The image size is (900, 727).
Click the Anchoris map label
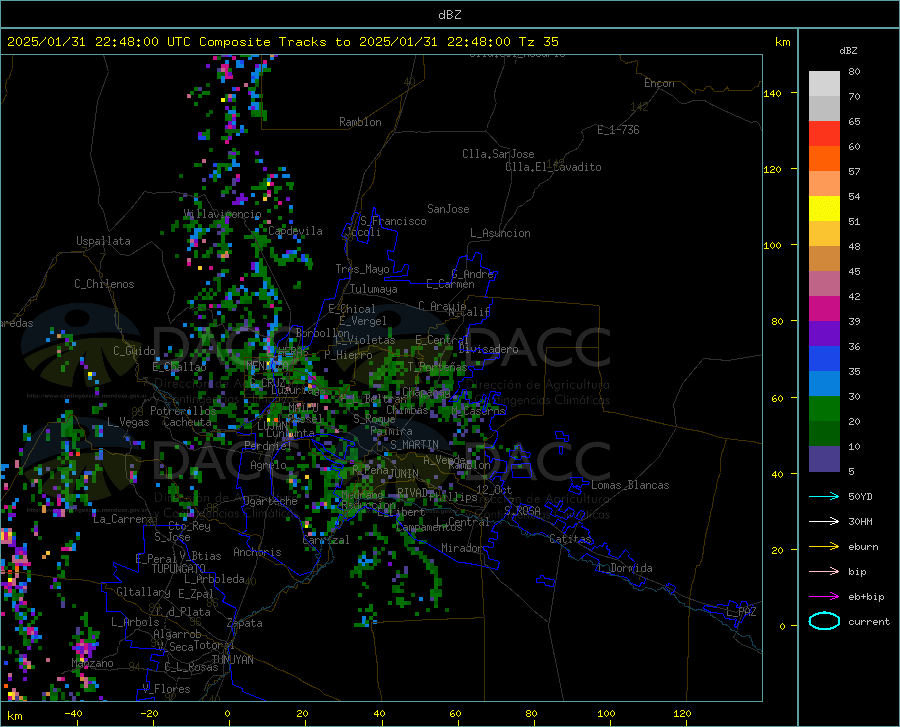point(257,552)
